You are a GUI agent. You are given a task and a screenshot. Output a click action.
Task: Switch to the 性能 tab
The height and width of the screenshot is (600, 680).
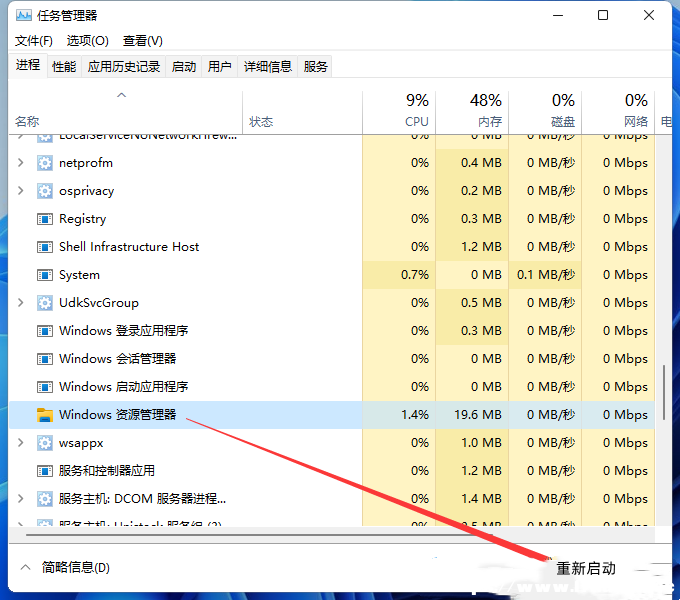coord(64,67)
